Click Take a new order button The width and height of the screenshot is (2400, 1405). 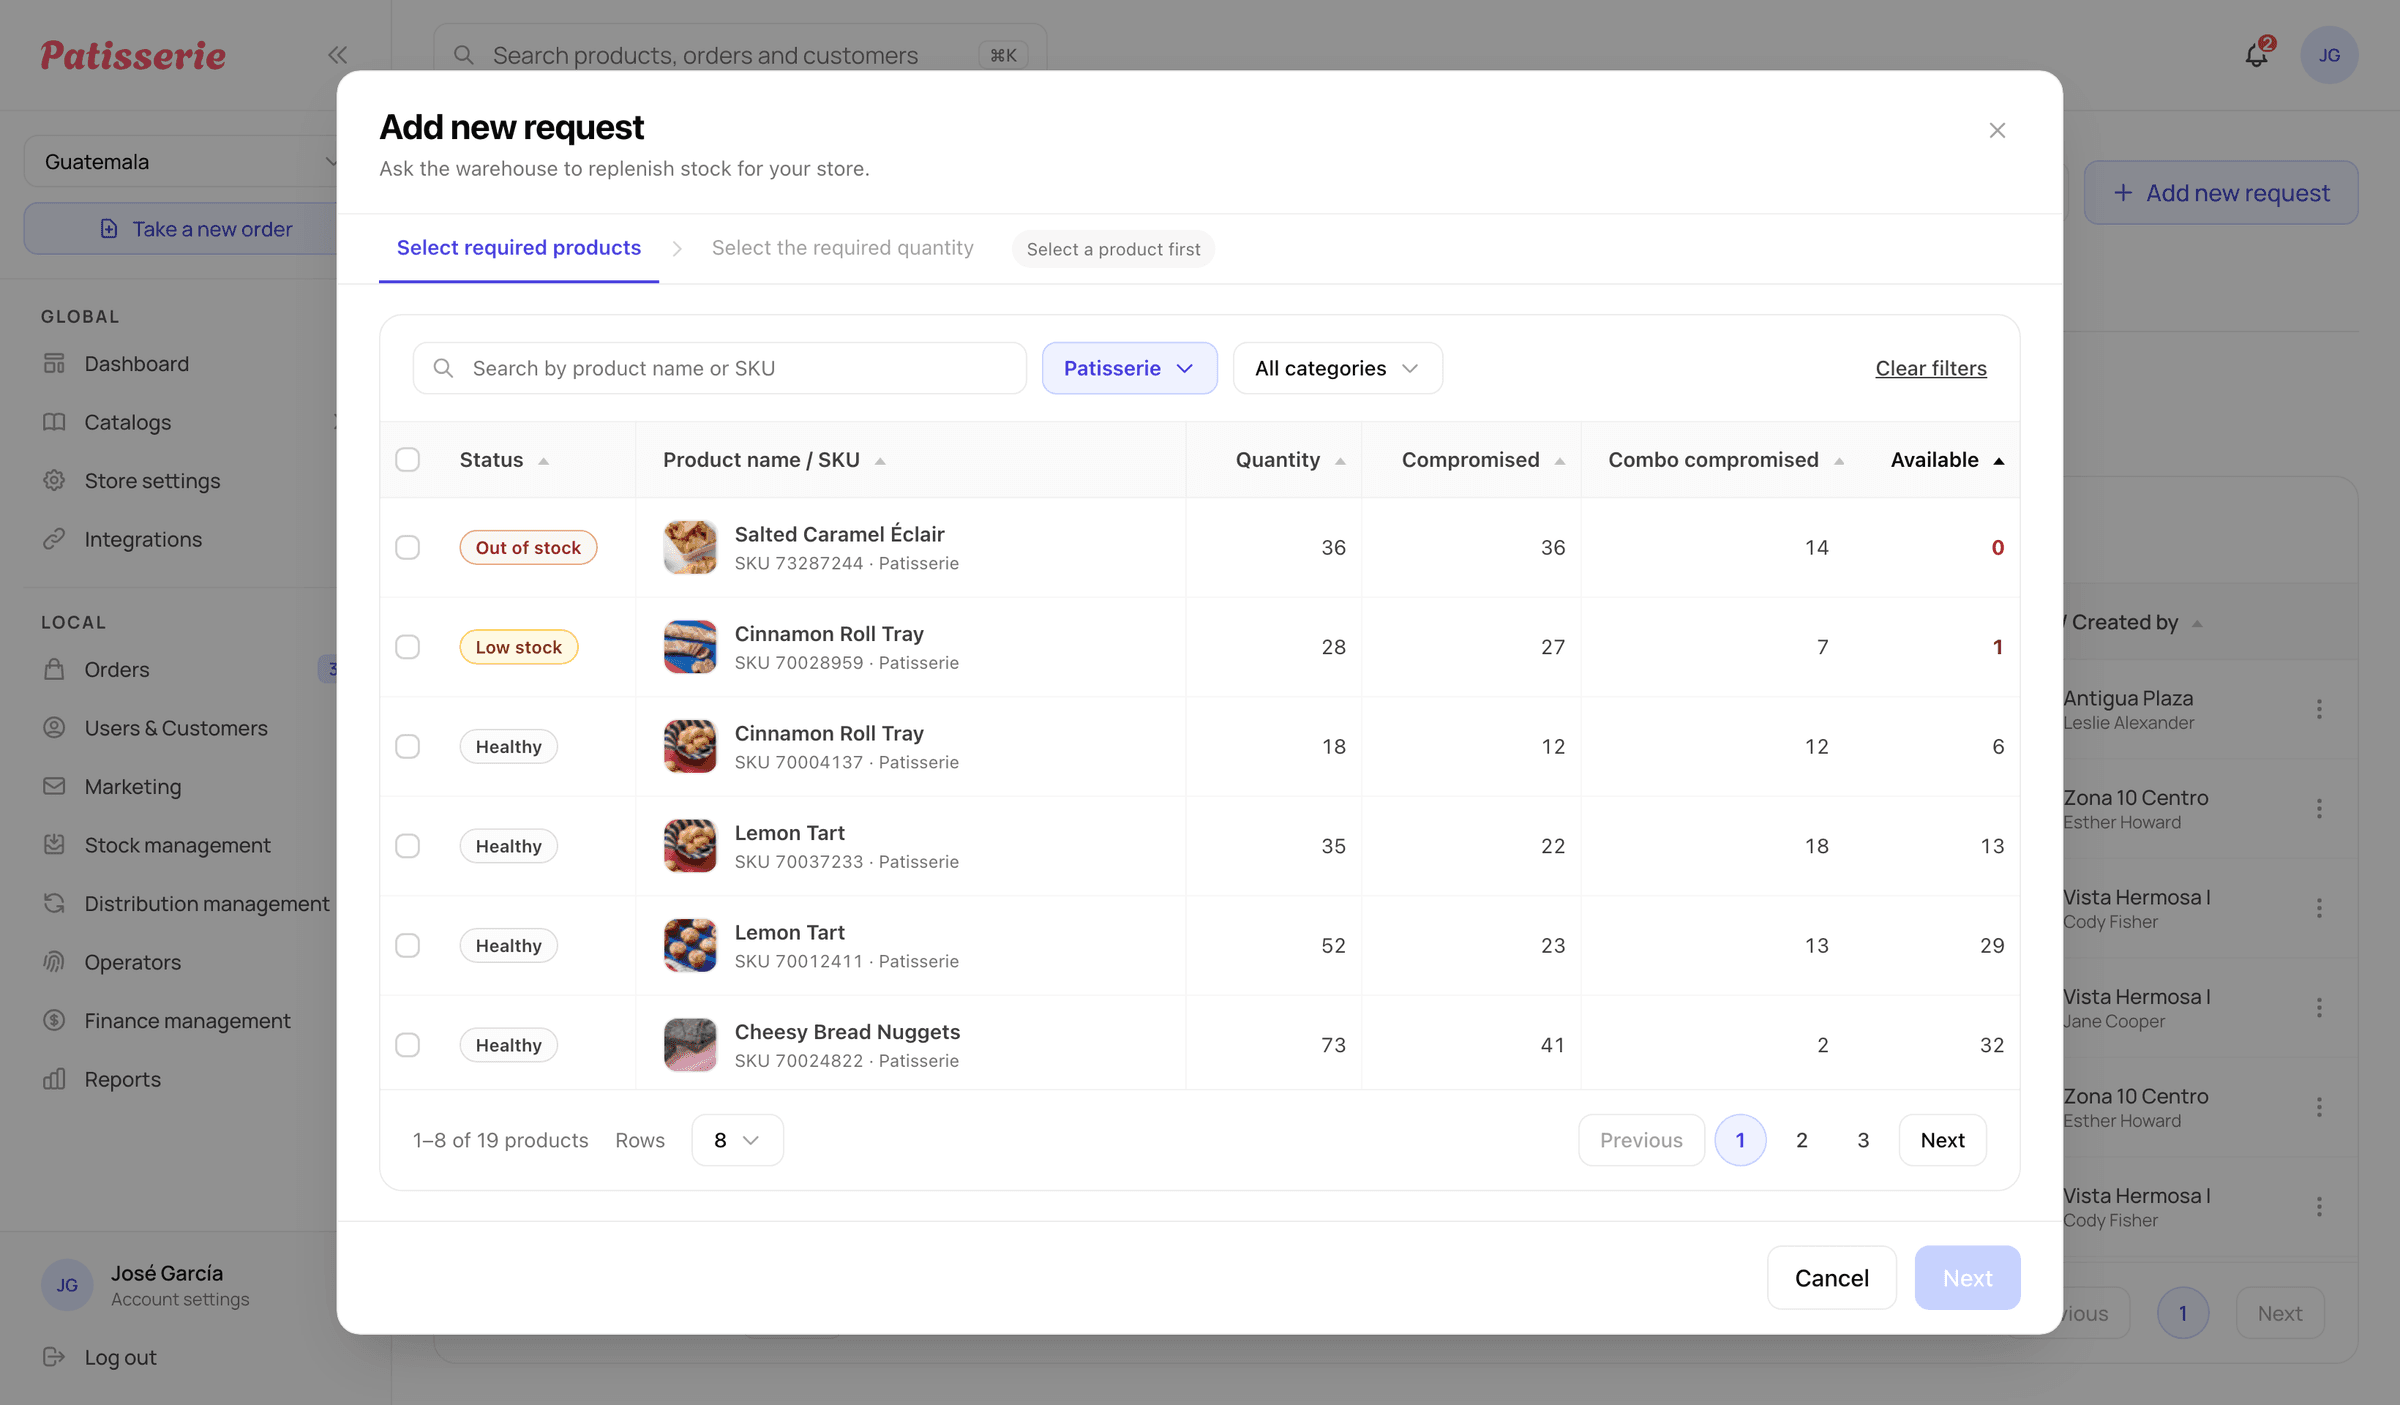(181, 229)
